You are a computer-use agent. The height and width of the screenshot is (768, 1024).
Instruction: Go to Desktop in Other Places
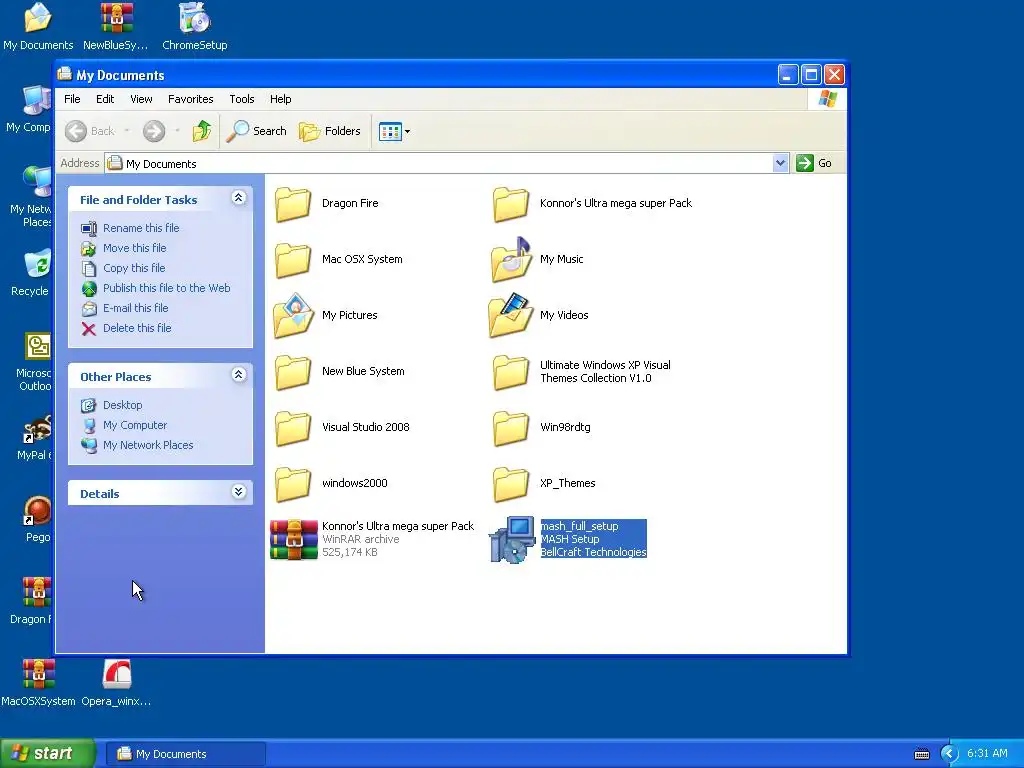112,406
